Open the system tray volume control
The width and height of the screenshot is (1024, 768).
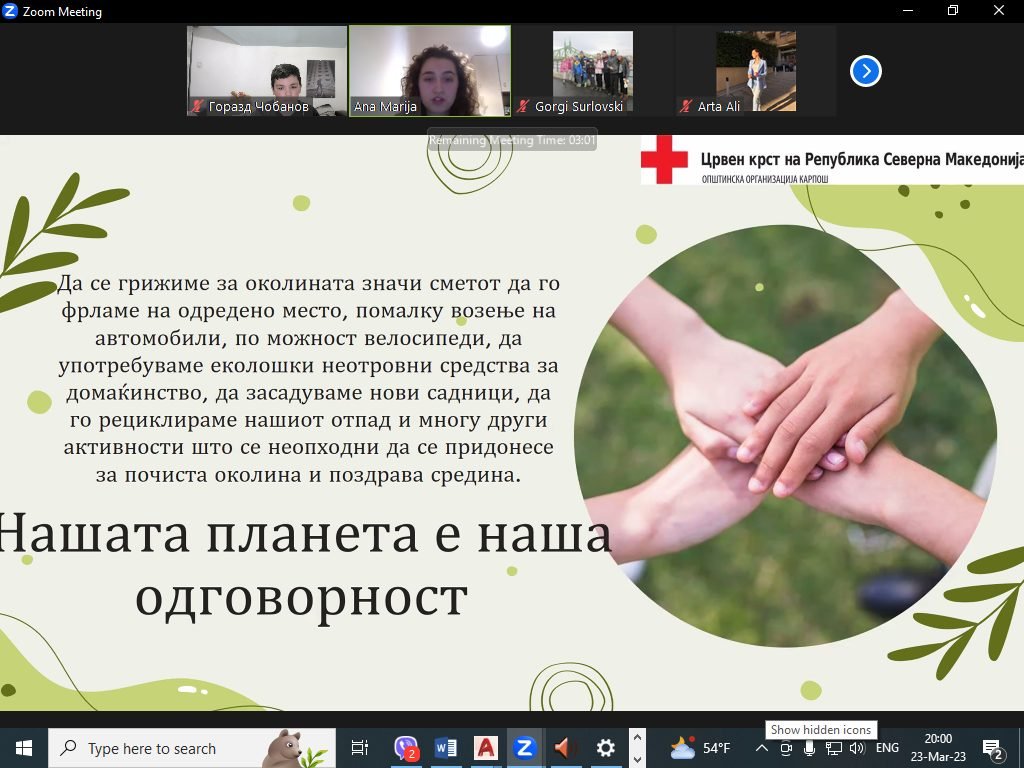pyautogui.click(x=856, y=748)
